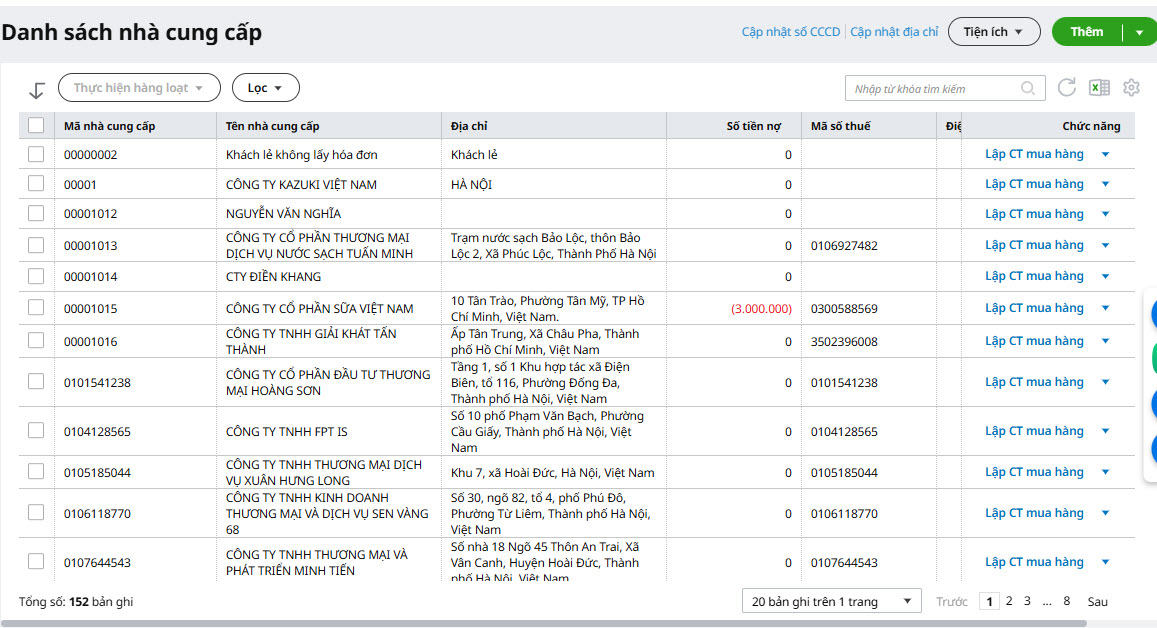
Task: Click the refresh list icon
Action: point(1067,88)
